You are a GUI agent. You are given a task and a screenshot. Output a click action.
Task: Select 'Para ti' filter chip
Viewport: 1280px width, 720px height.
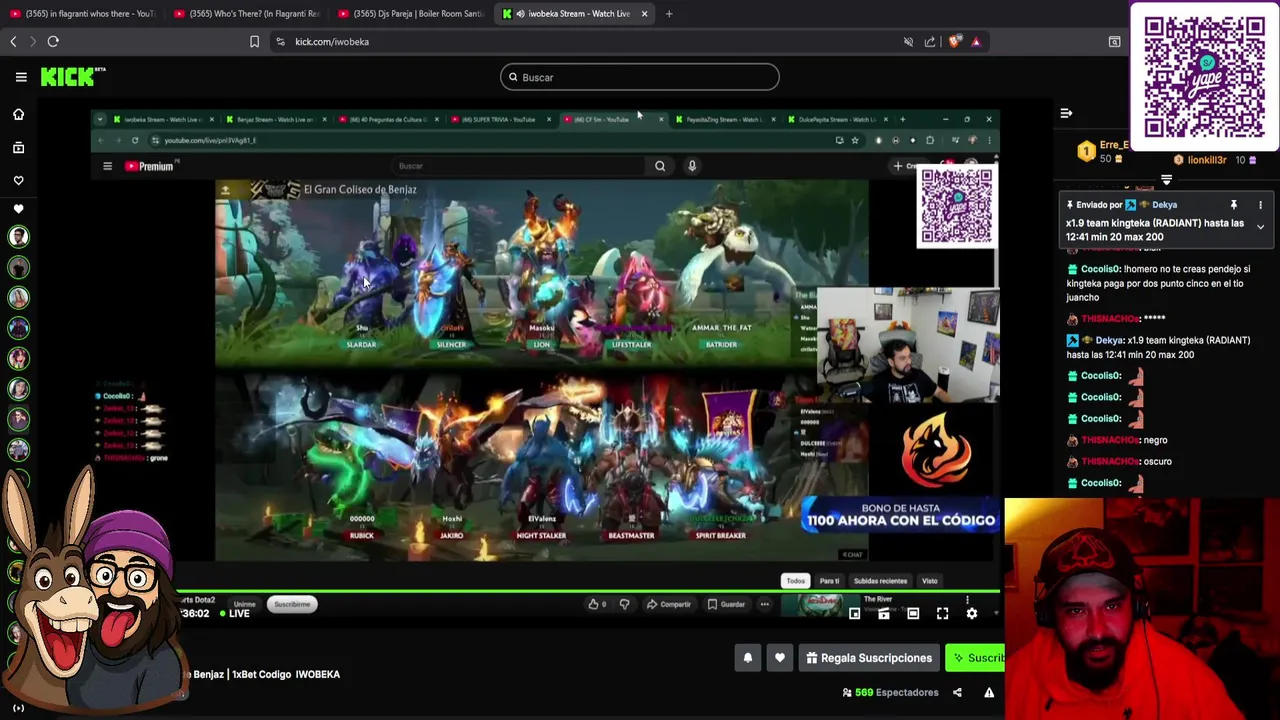829,581
